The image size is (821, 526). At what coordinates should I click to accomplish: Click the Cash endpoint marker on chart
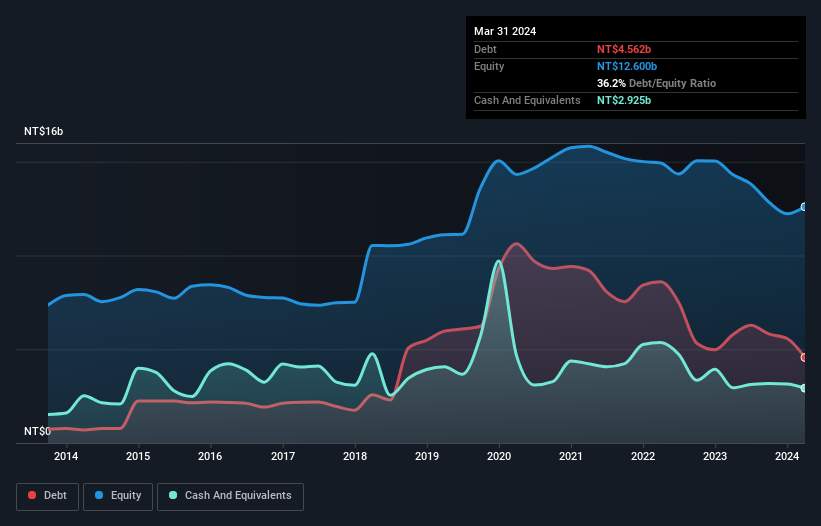[804, 388]
